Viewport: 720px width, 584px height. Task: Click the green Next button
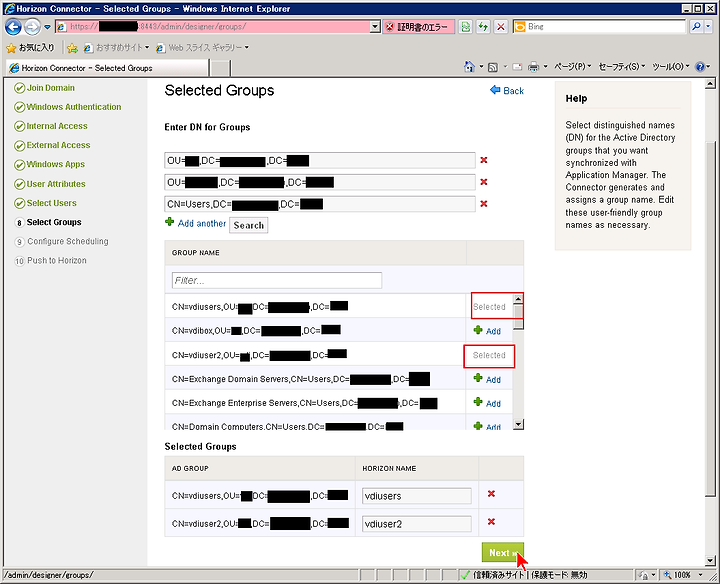pos(503,553)
